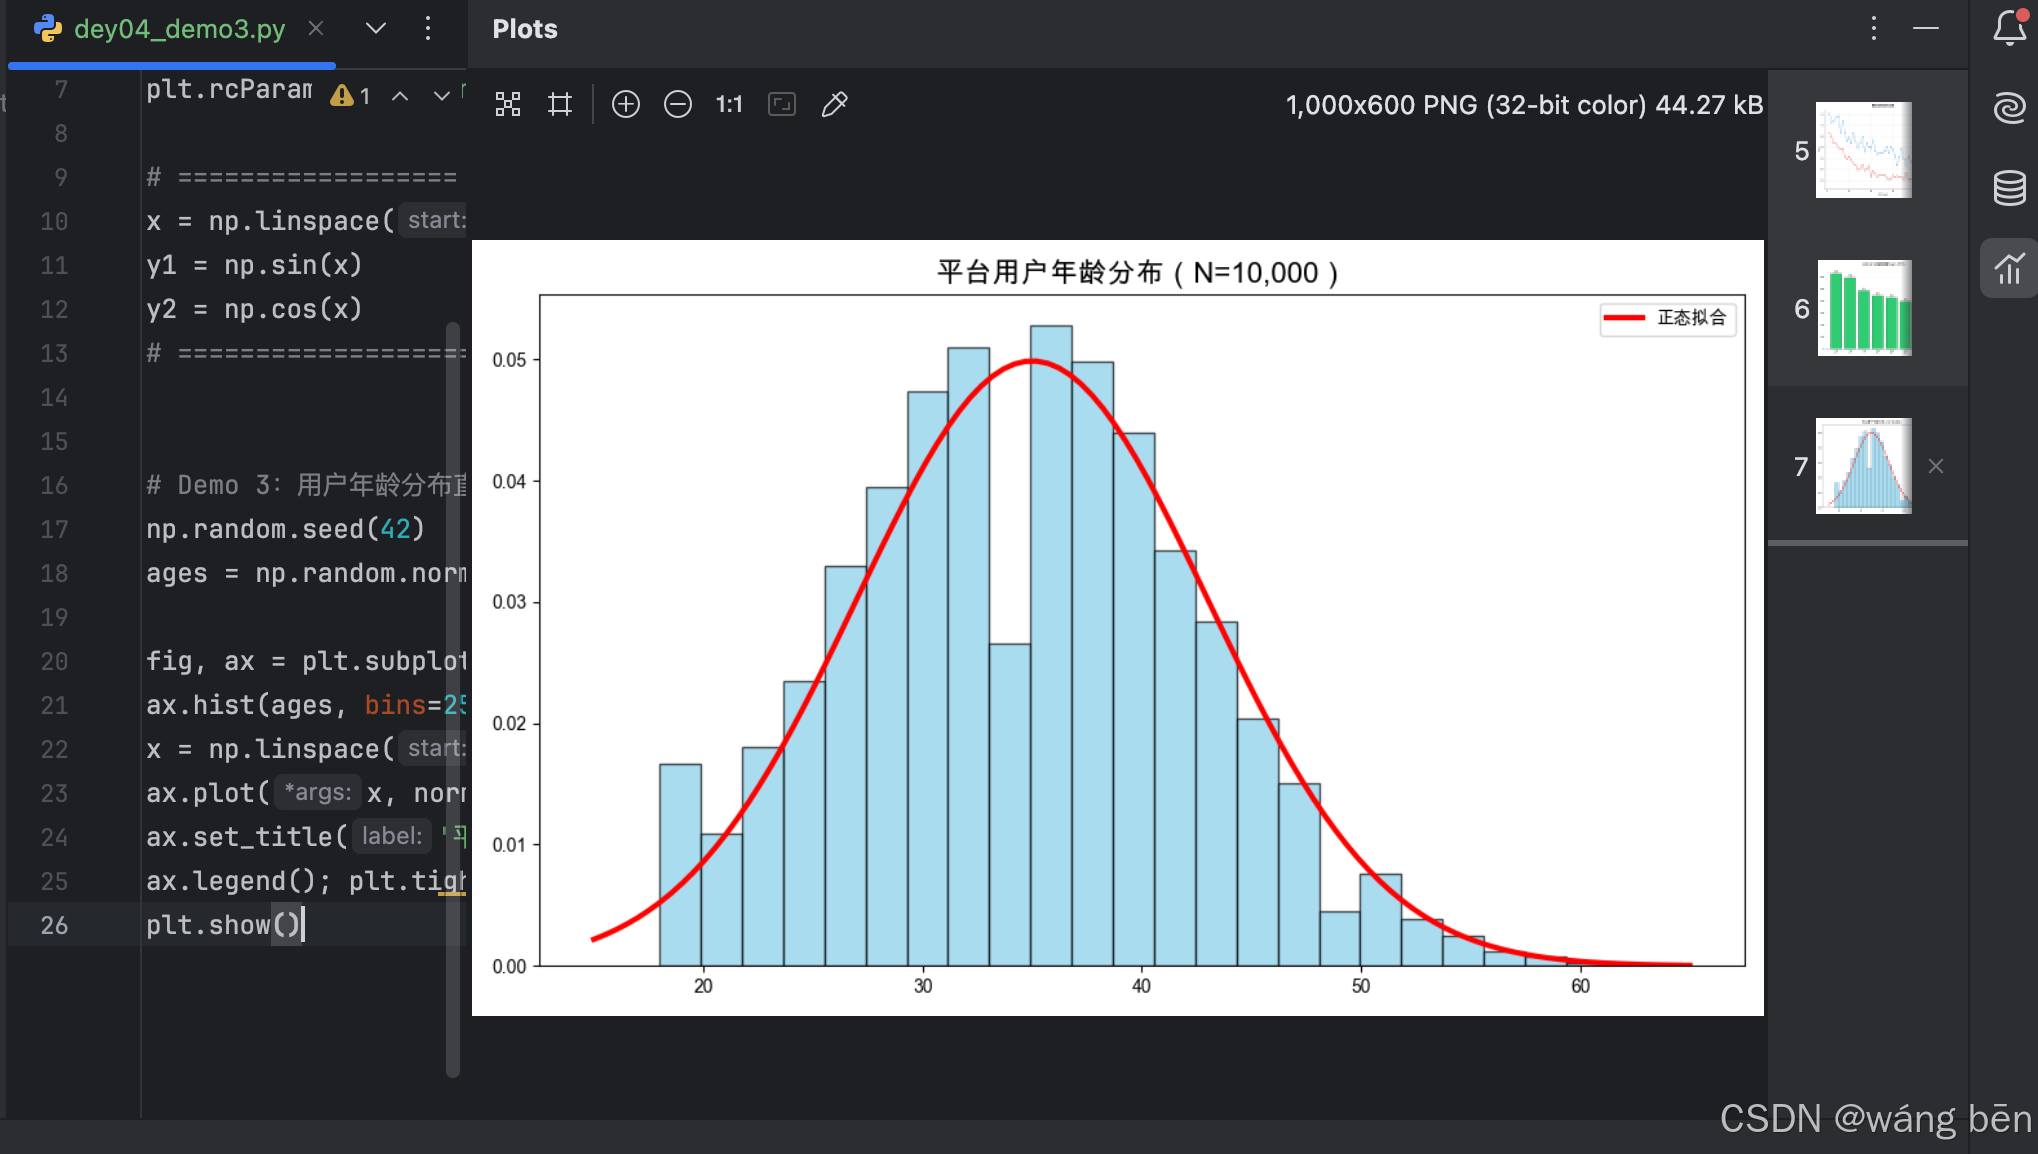Select plot thumbnail number 5
Viewport: 2038px width, 1154px height.
pos(1863,150)
